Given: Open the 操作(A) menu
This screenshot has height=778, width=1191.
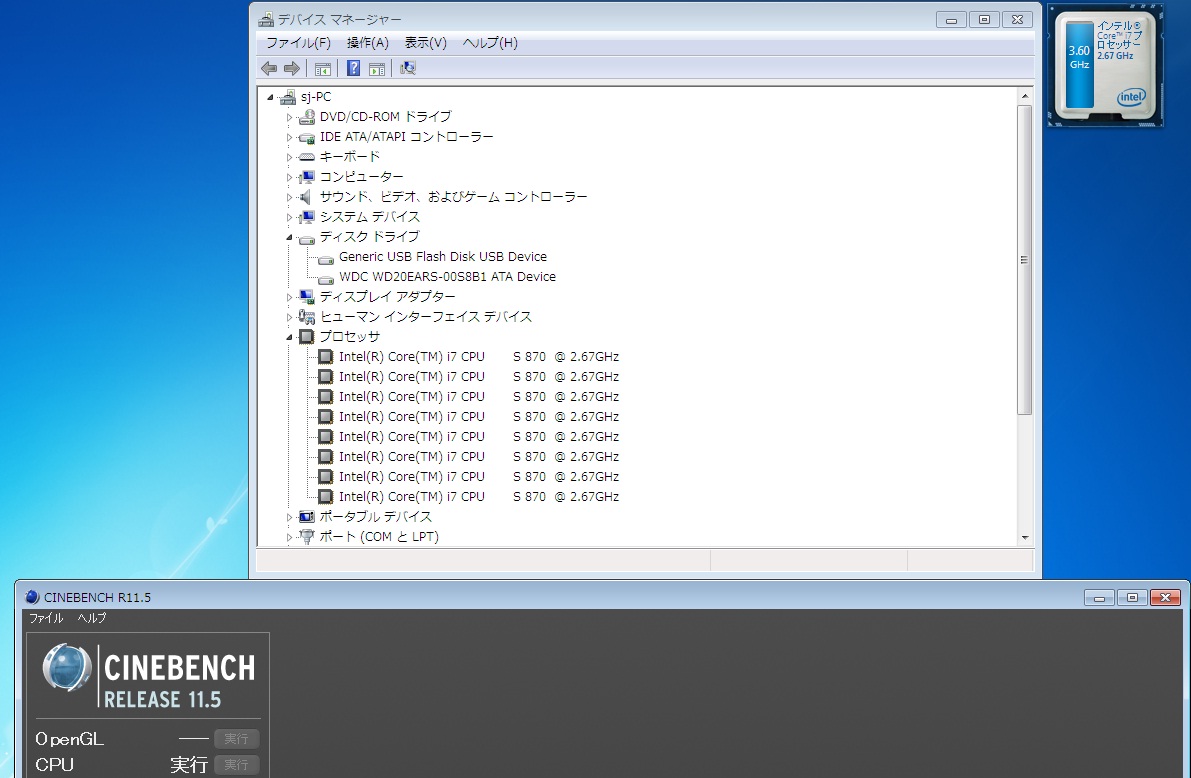Looking at the screenshot, I should tap(368, 43).
